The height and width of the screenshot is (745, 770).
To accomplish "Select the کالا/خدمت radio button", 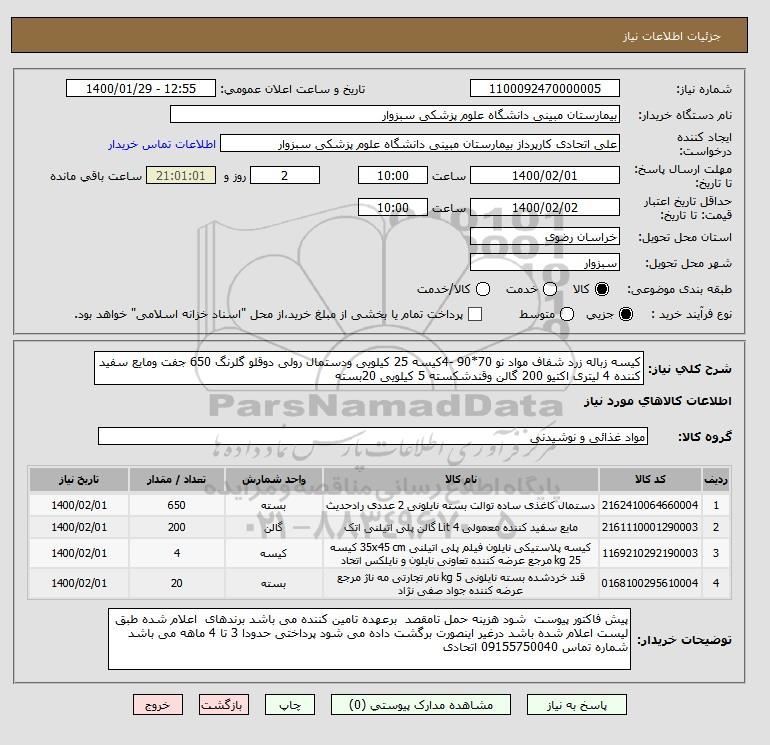I will [x=483, y=289].
